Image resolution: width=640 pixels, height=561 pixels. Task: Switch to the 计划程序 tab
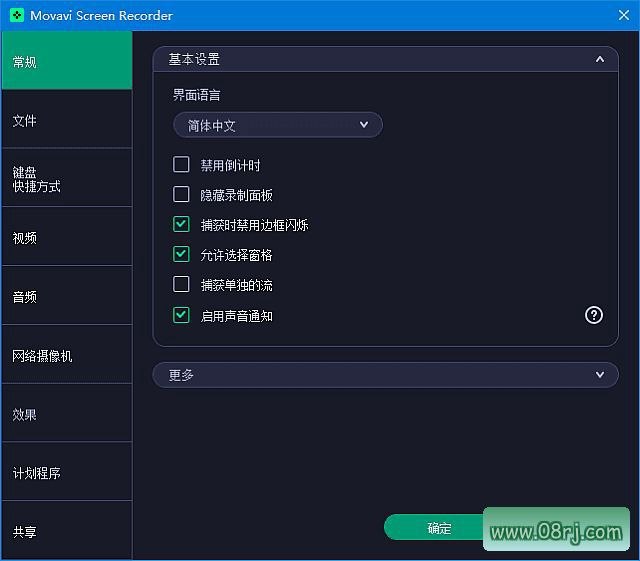tap(67, 472)
